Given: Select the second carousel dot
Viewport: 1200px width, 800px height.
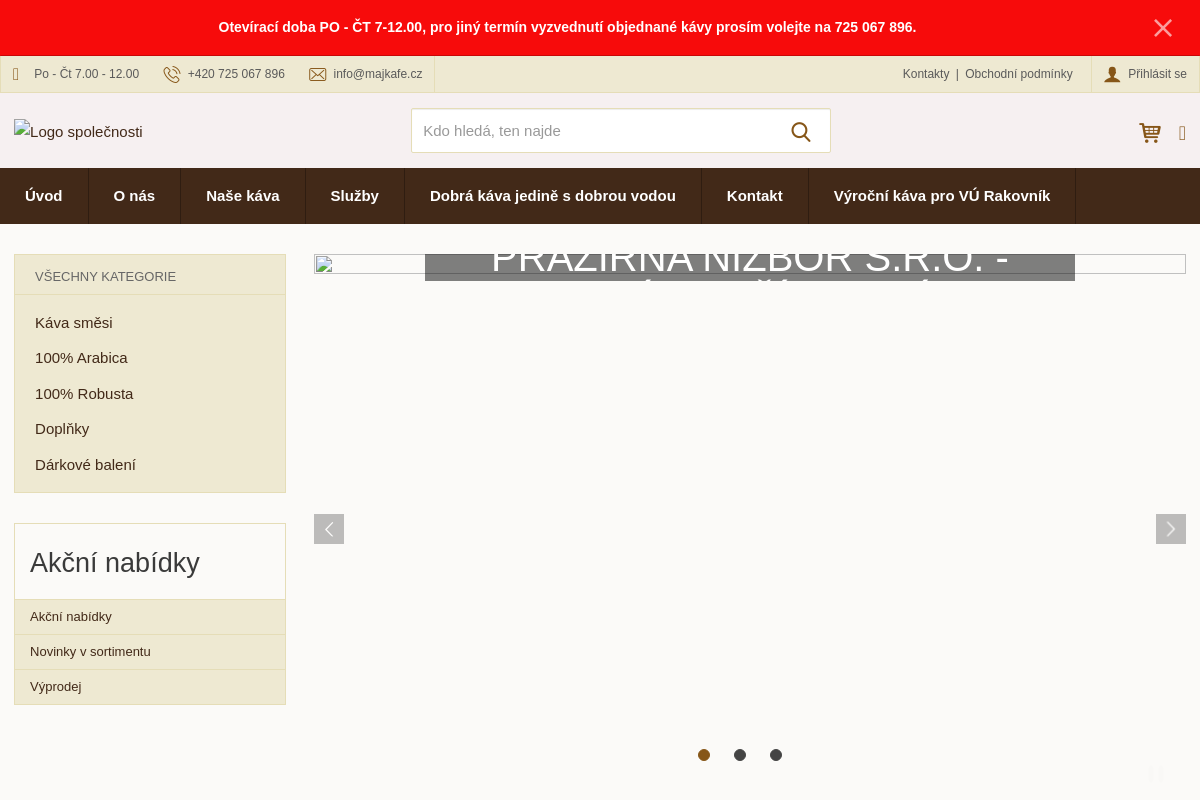Looking at the screenshot, I should [740, 755].
